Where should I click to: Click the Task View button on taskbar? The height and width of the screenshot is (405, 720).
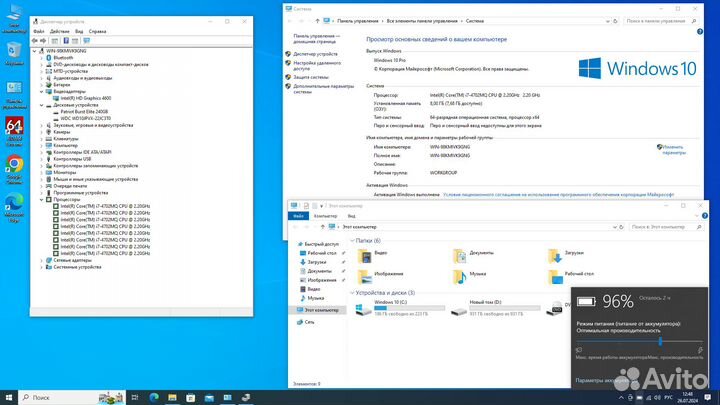tap(135, 398)
